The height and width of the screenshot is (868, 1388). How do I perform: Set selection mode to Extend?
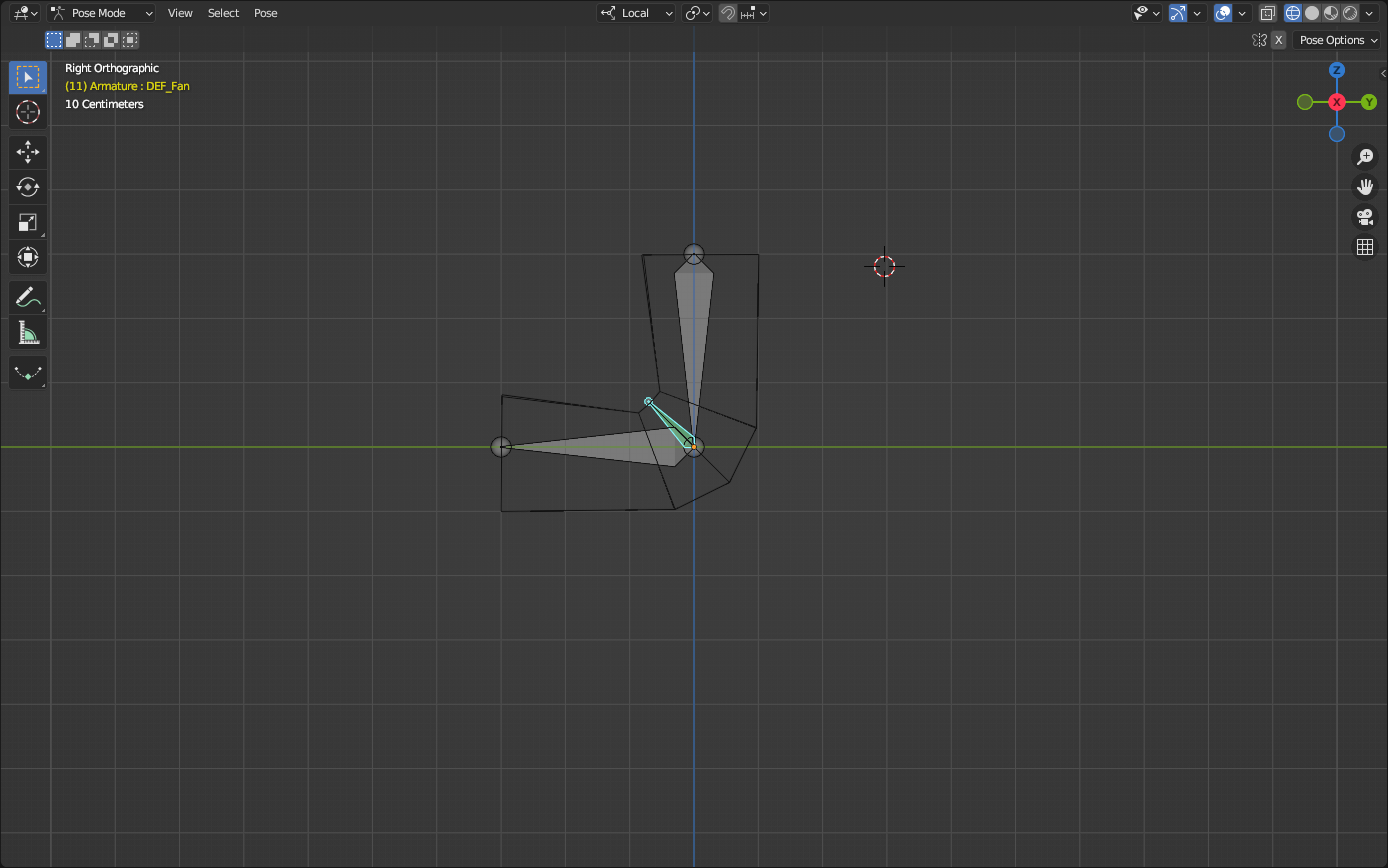pos(73,40)
